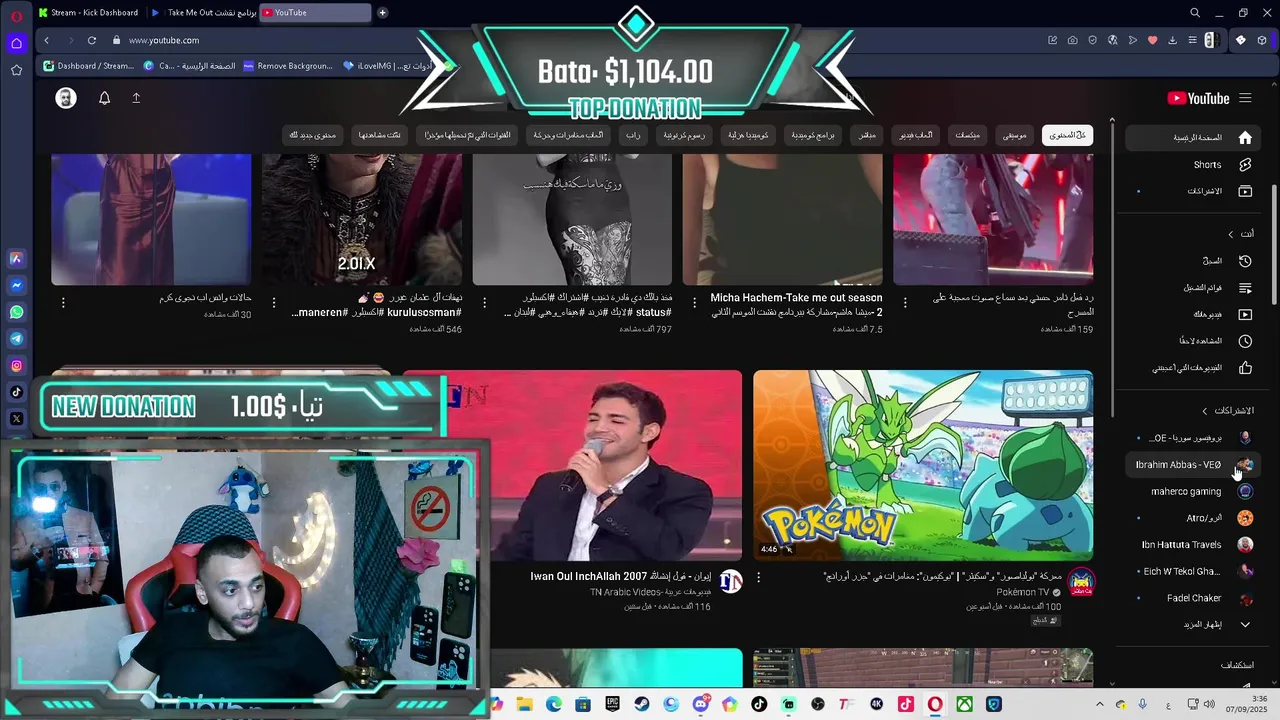Open Opera tab search magnifier
The image size is (1280, 720).
(1195, 13)
